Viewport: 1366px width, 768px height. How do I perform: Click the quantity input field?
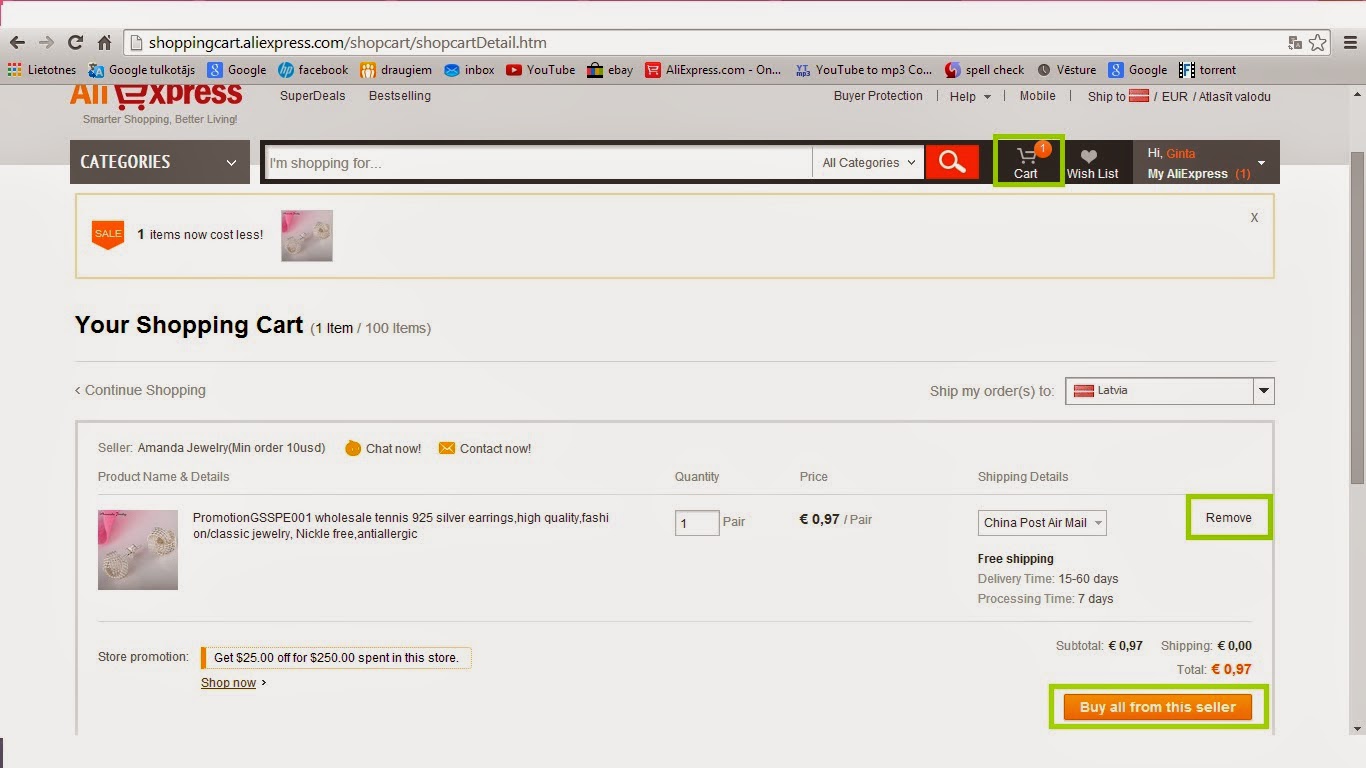coord(697,523)
